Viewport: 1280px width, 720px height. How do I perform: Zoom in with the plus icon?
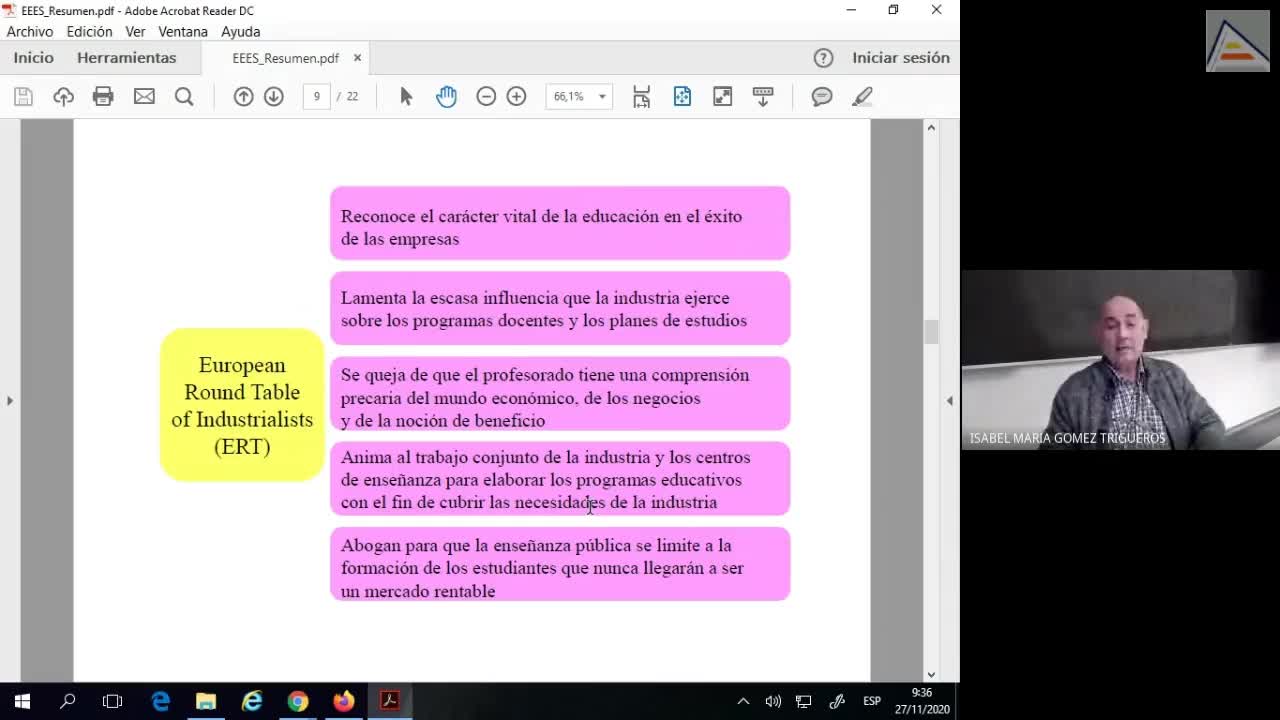click(516, 96)
